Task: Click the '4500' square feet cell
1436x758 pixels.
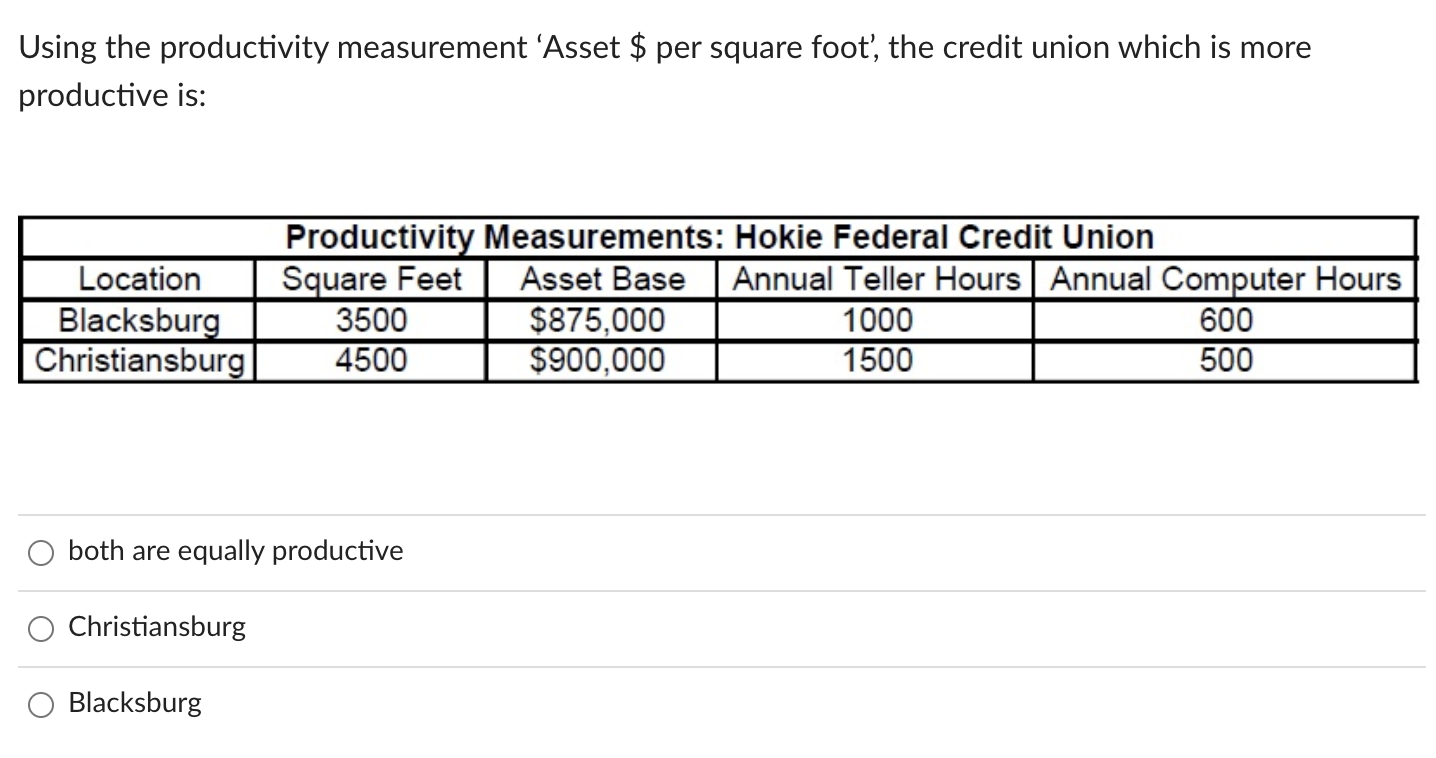Action: [x=371, y=359]
